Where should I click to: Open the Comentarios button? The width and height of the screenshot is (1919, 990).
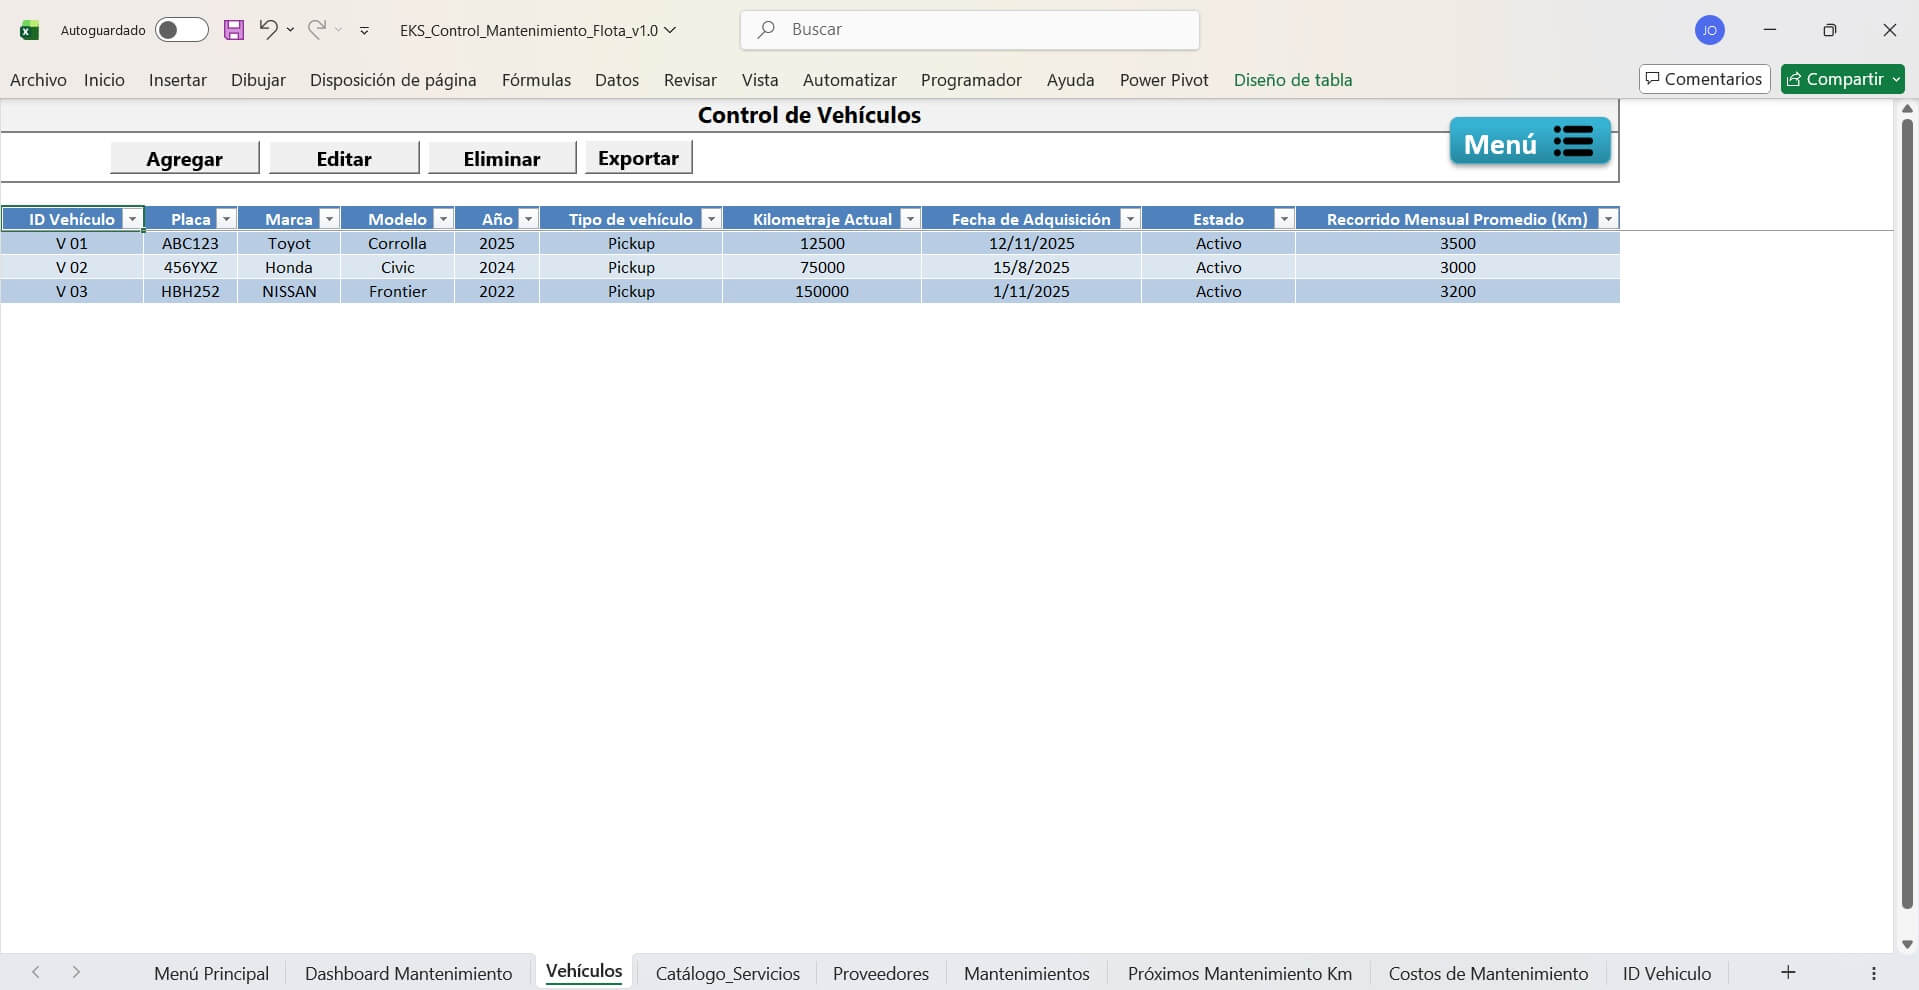click(x=1704, y=79)
